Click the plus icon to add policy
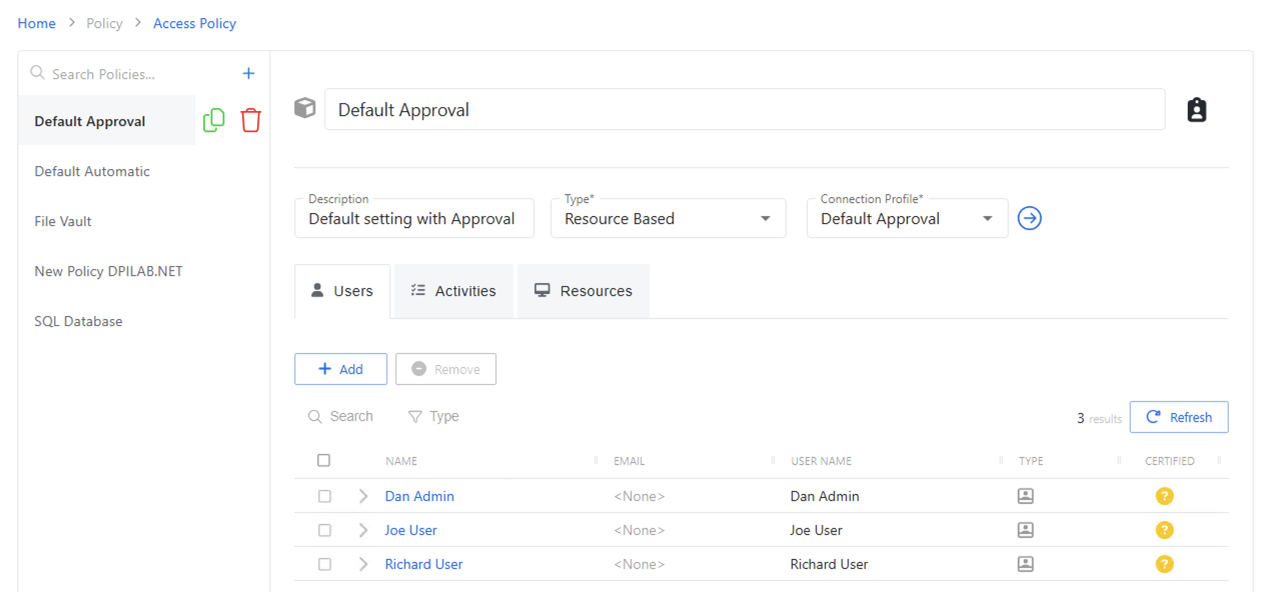1262x592 pixels. pyautogui.click(x=249, y=73)
